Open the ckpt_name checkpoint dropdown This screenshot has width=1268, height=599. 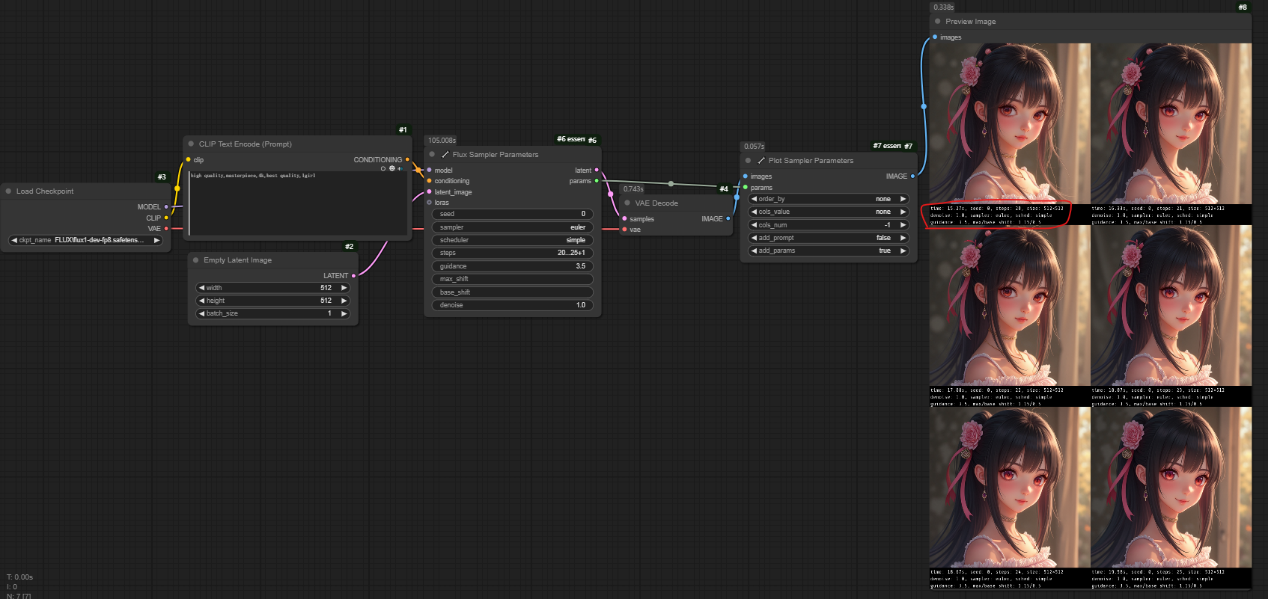85,240
